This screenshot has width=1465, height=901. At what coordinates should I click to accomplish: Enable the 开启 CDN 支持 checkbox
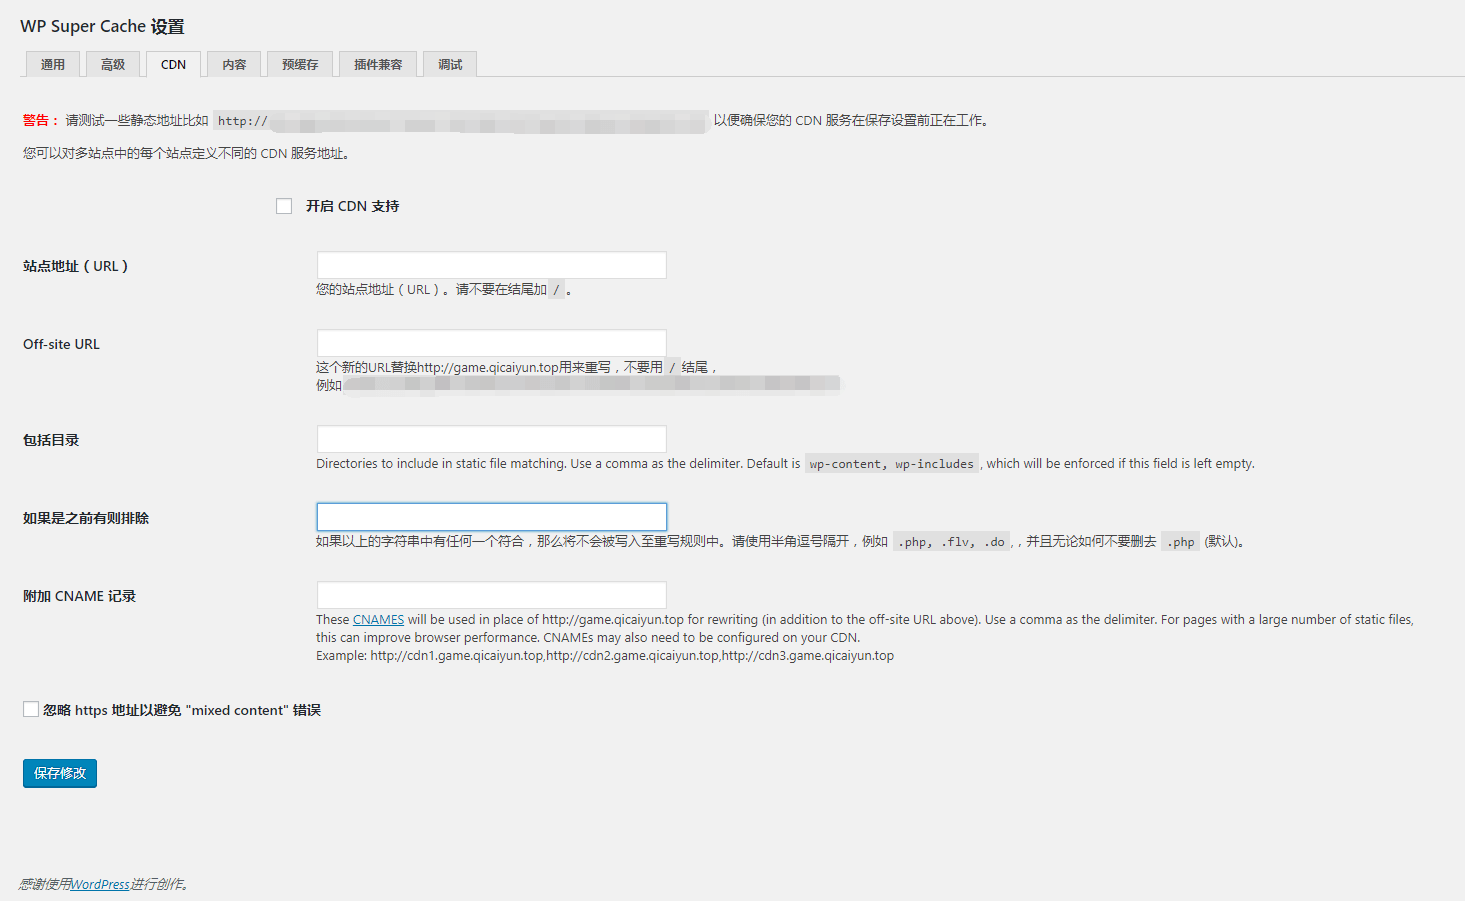(x=284, y=206)
